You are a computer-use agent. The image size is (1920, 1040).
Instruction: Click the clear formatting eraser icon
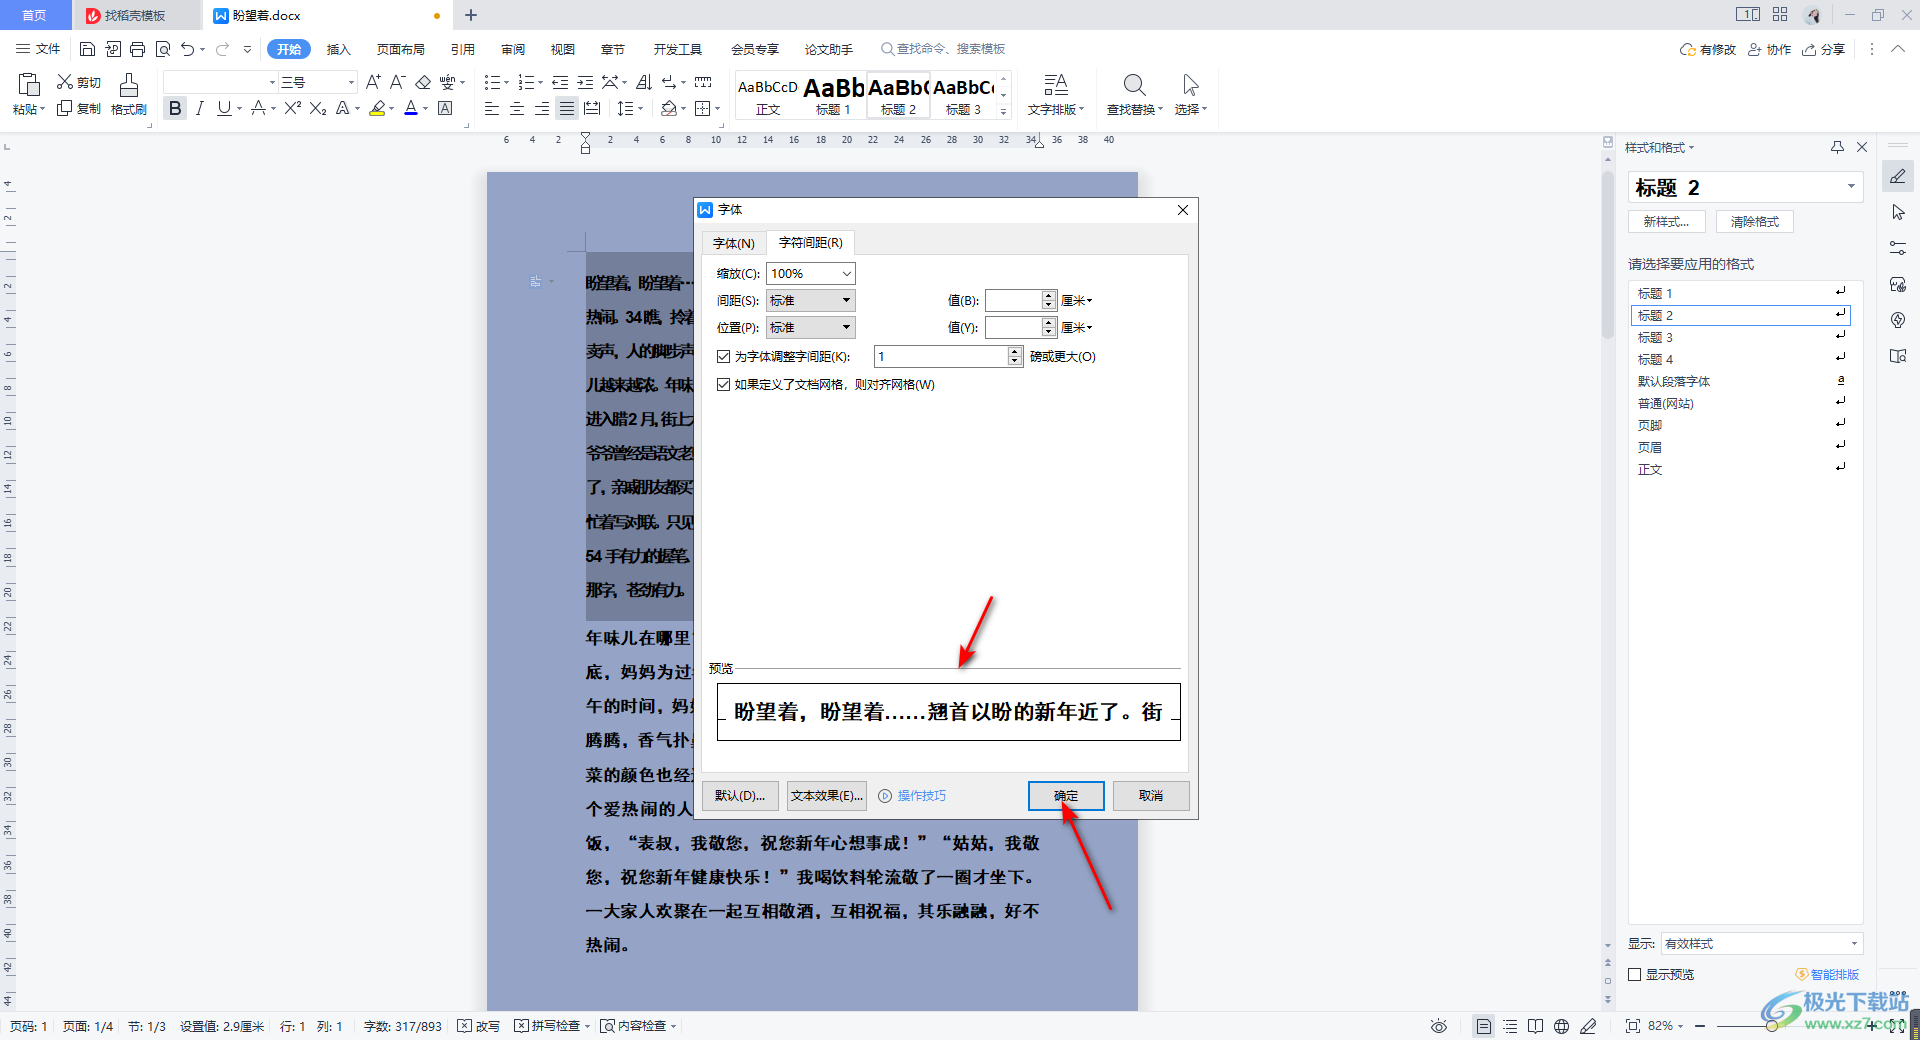pos(423,82)
